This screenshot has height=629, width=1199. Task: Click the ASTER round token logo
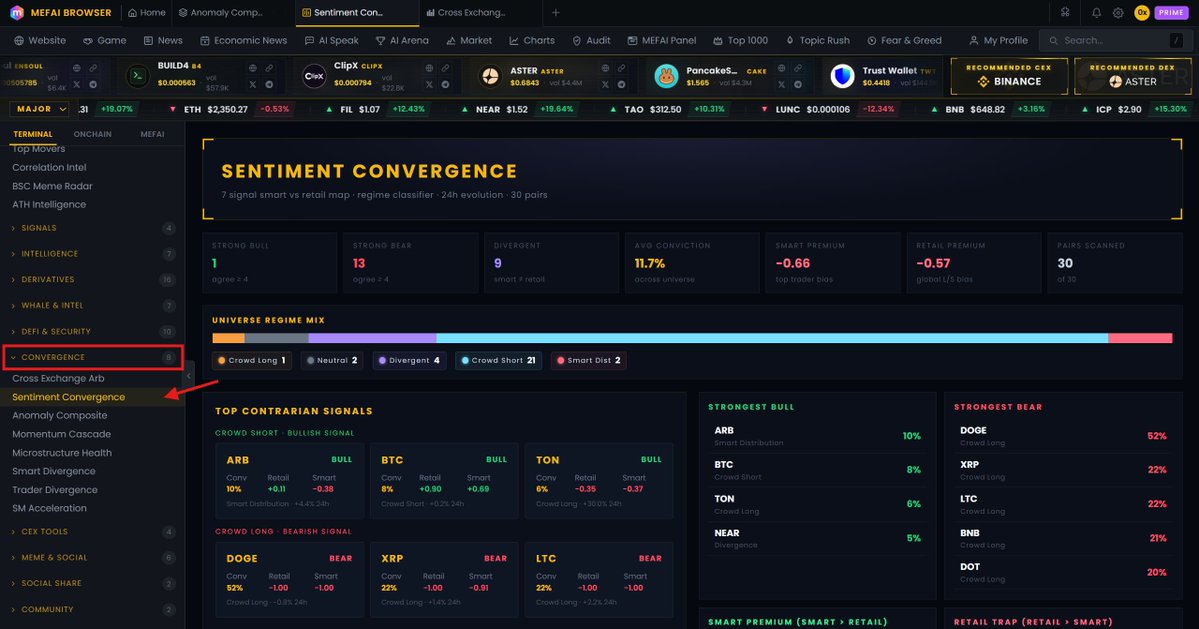490,76
